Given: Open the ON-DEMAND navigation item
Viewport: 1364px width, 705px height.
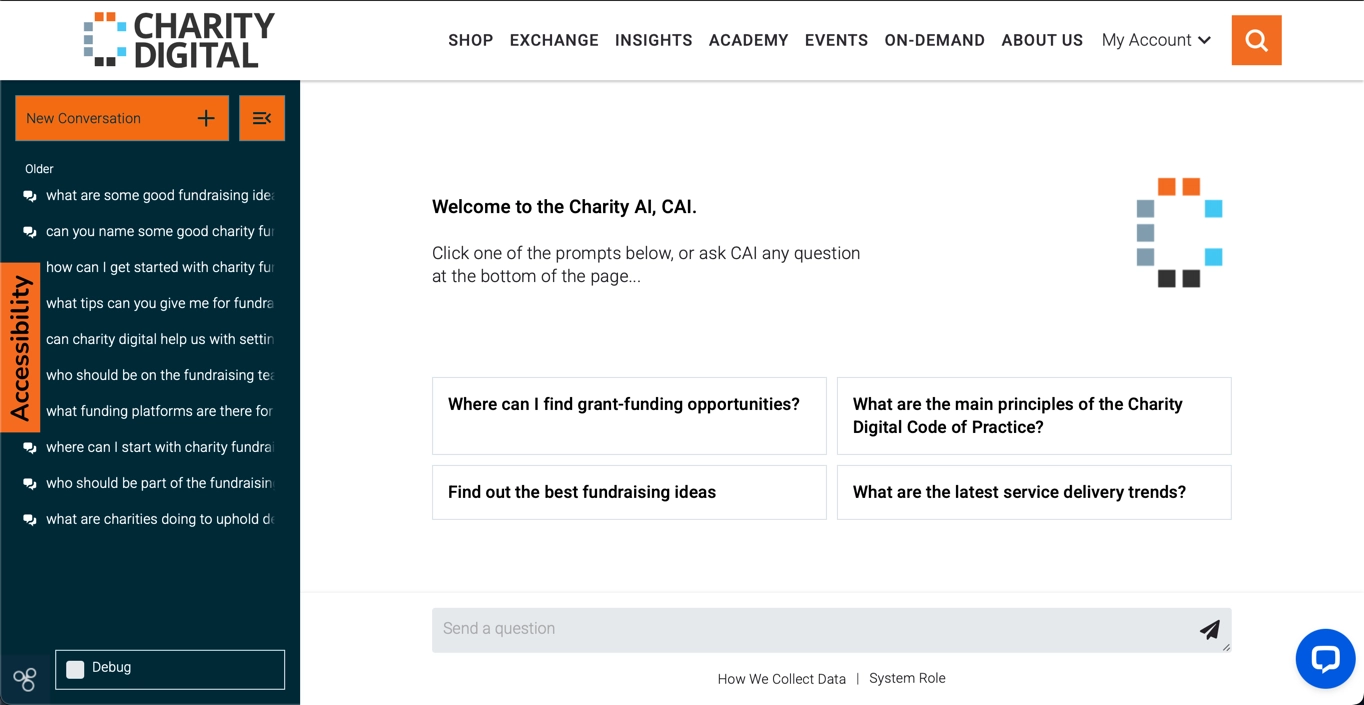Looking at the screenshot, I should pos(934,40).
